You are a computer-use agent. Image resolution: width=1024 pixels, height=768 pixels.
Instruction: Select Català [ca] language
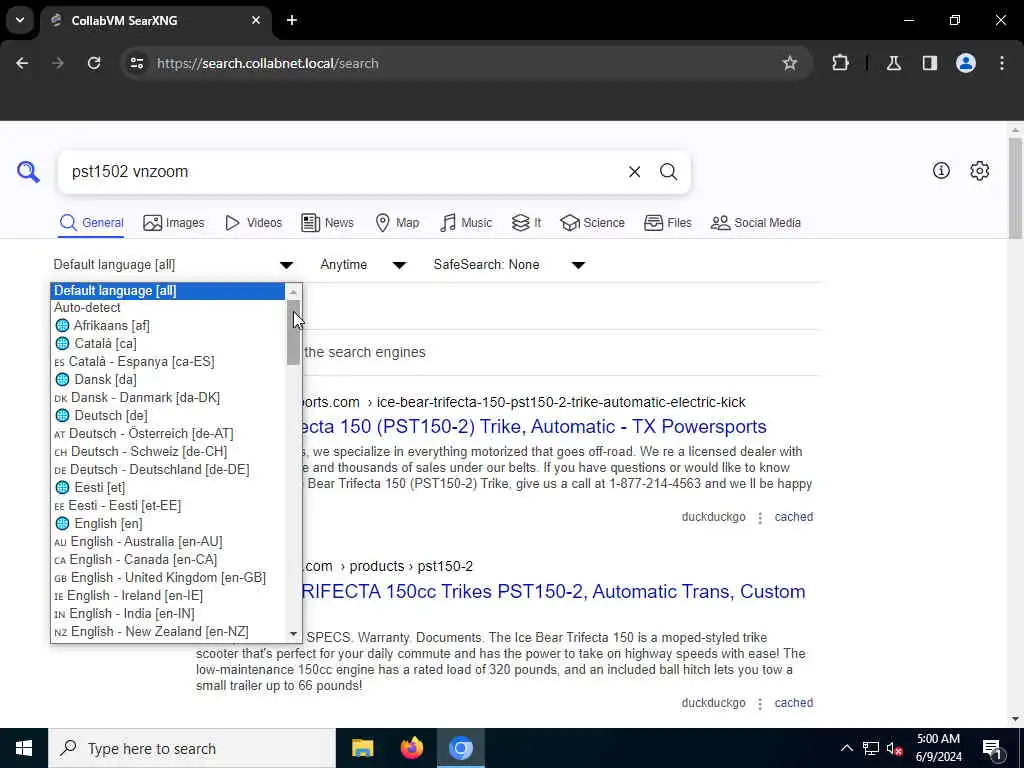[168, 344]
